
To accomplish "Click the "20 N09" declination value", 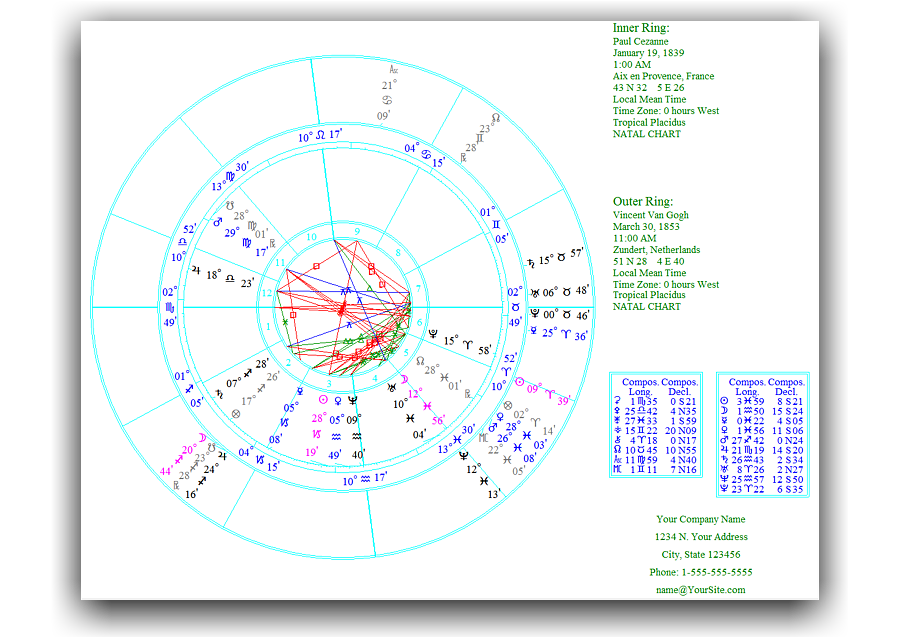I will coord(681,430).
